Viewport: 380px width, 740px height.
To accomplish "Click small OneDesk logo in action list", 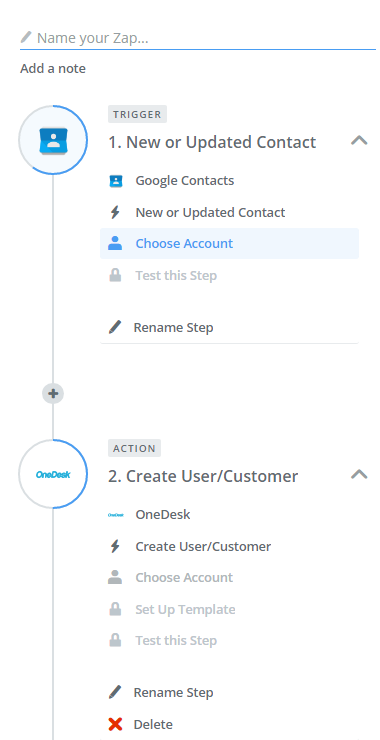I will click(116, 514).
